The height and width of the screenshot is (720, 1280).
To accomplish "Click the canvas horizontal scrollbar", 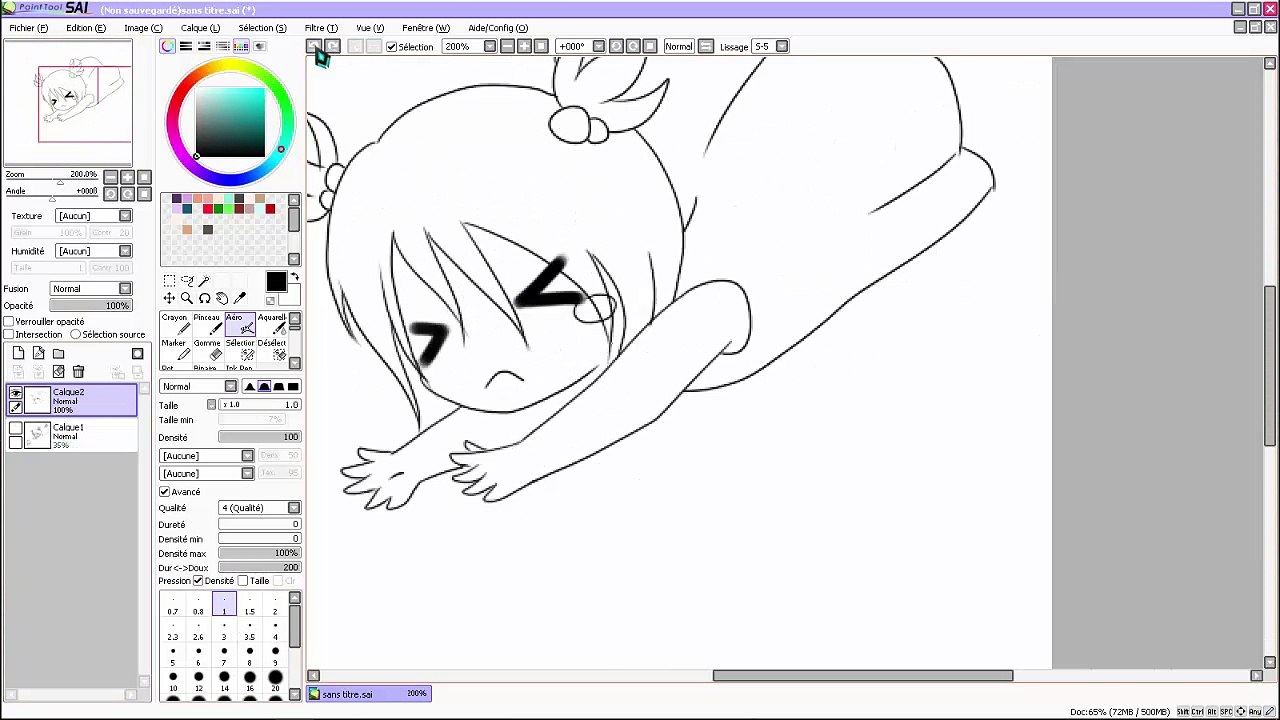I will click(x=863, y=676).
